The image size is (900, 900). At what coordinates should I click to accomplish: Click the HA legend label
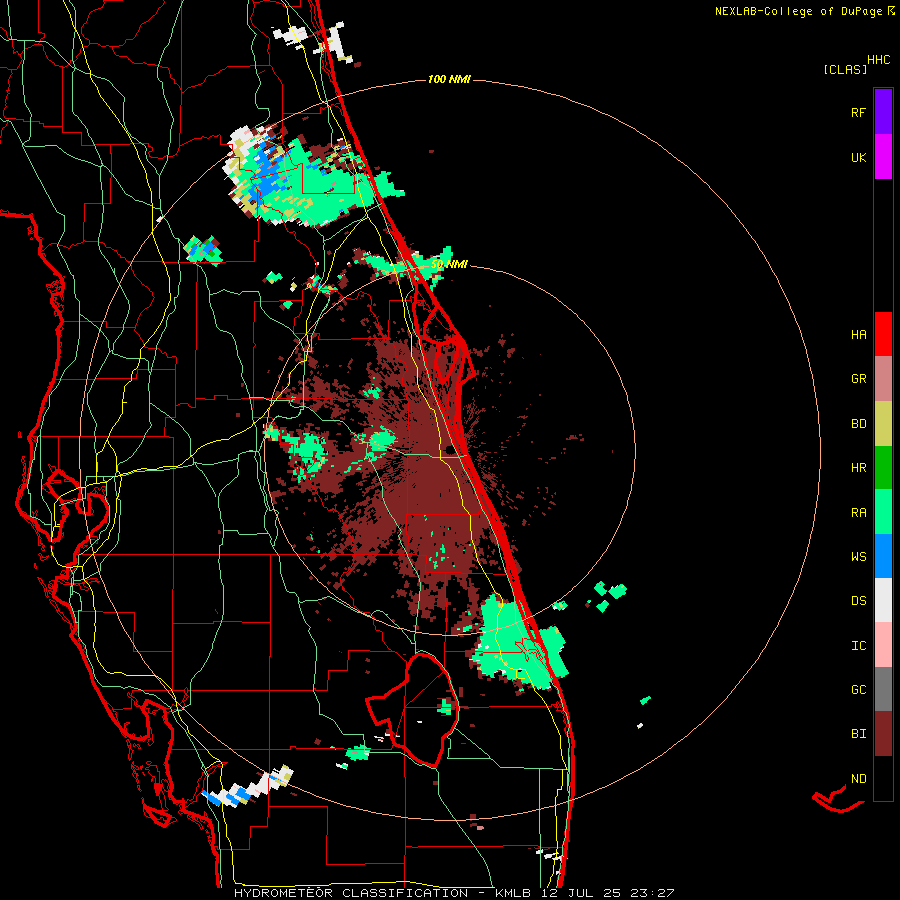tap(858, 334)
